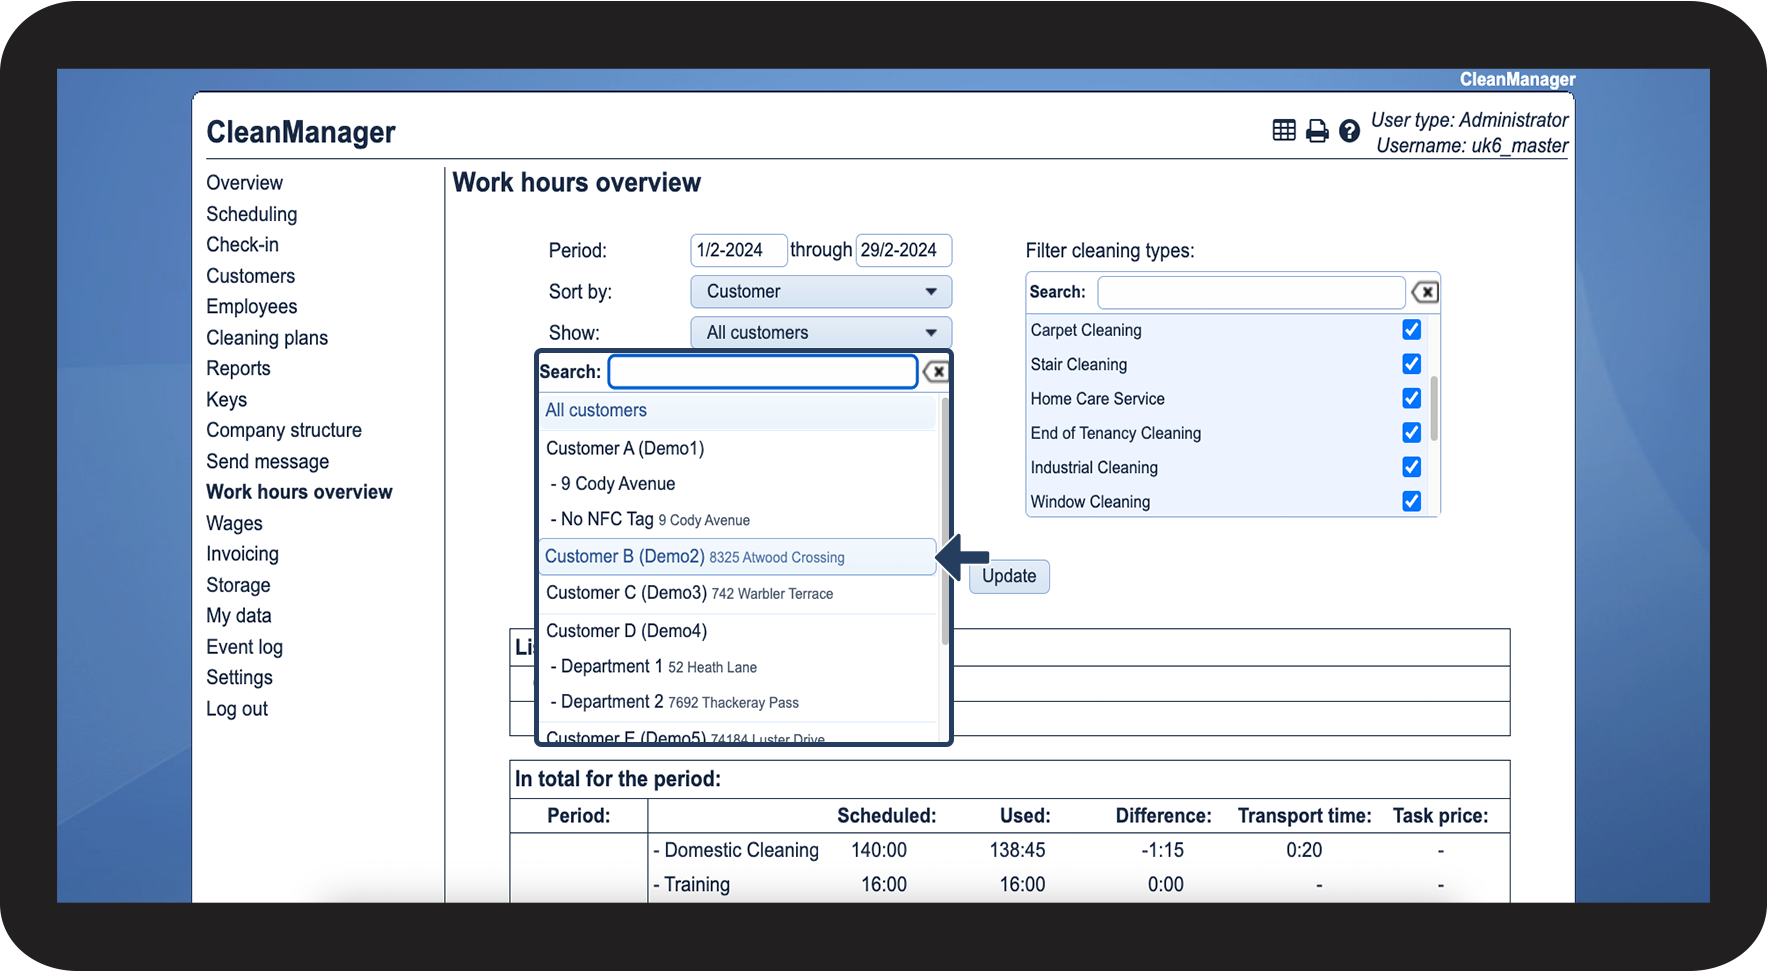Viewport: 1767px width, 971px height.
Task: Toggle the Home Care Service checkbox
Action: click(1411, 399)
